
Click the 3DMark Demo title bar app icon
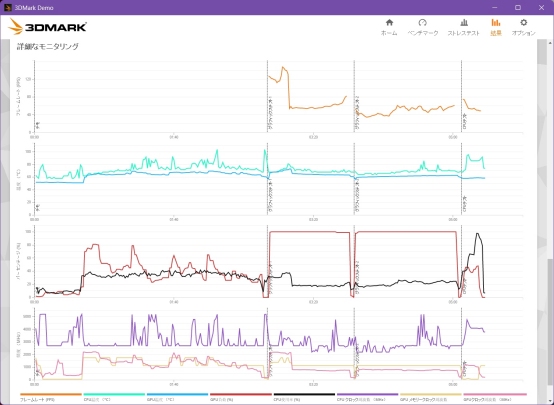[8, 7]
